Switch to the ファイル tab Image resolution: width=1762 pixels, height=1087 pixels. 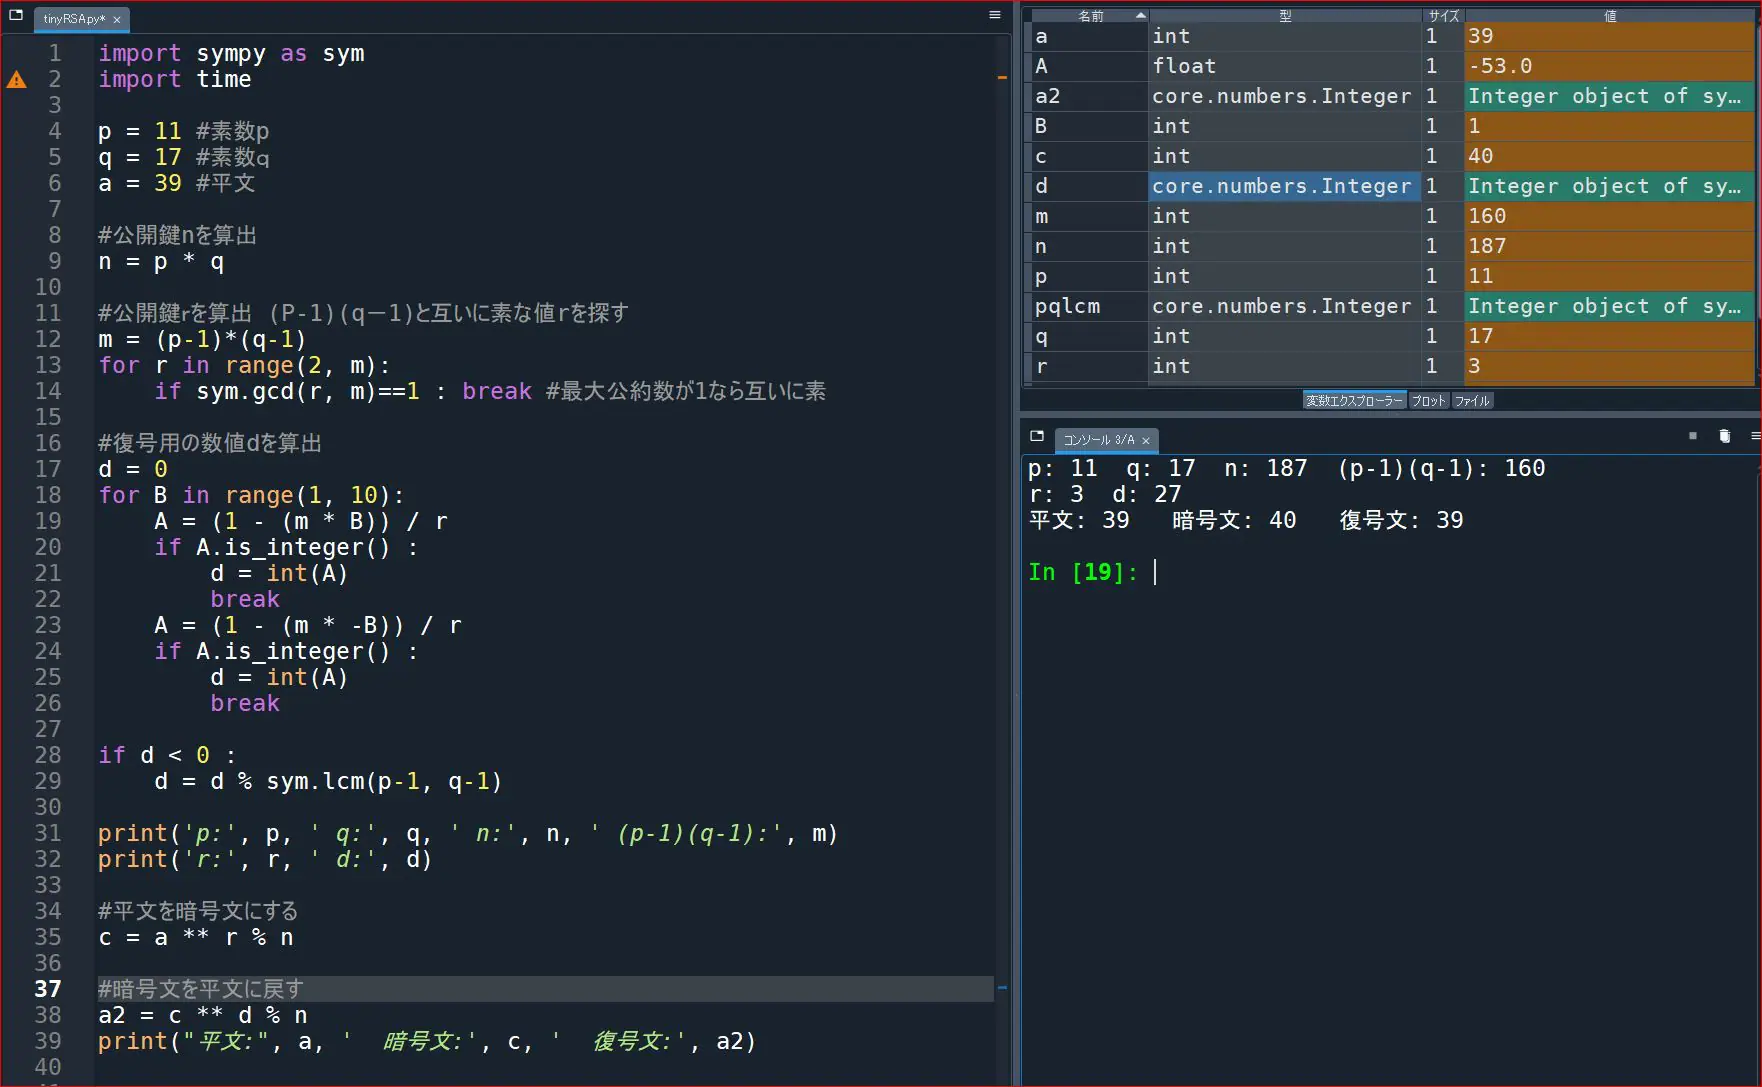1471,401
